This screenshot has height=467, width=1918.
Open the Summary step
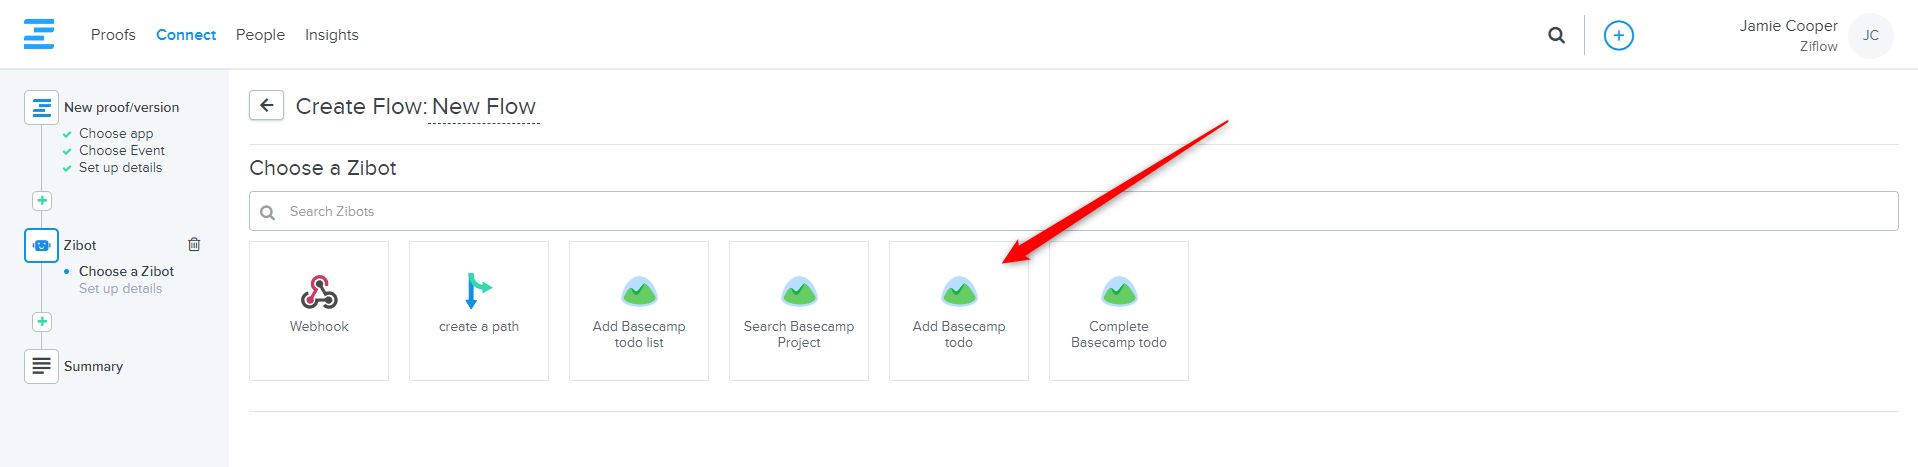93,366
